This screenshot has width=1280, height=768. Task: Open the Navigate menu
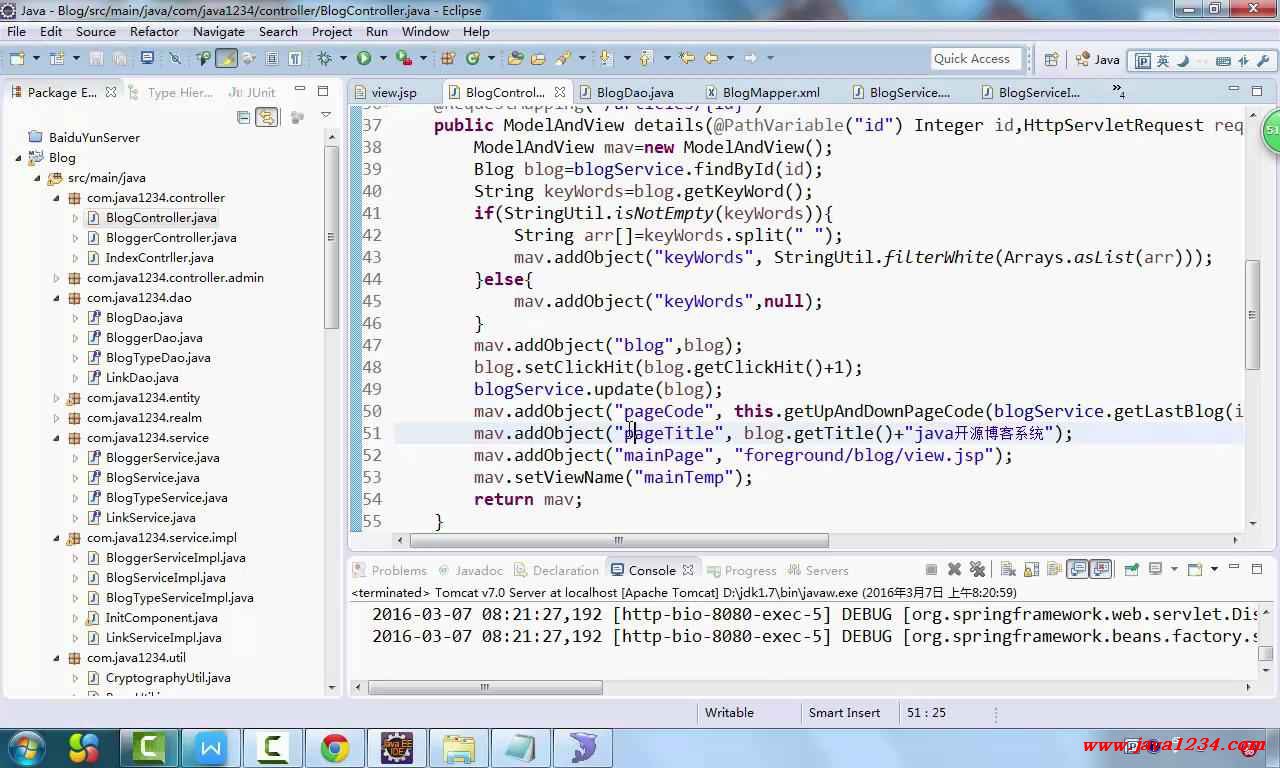(218, 31)
